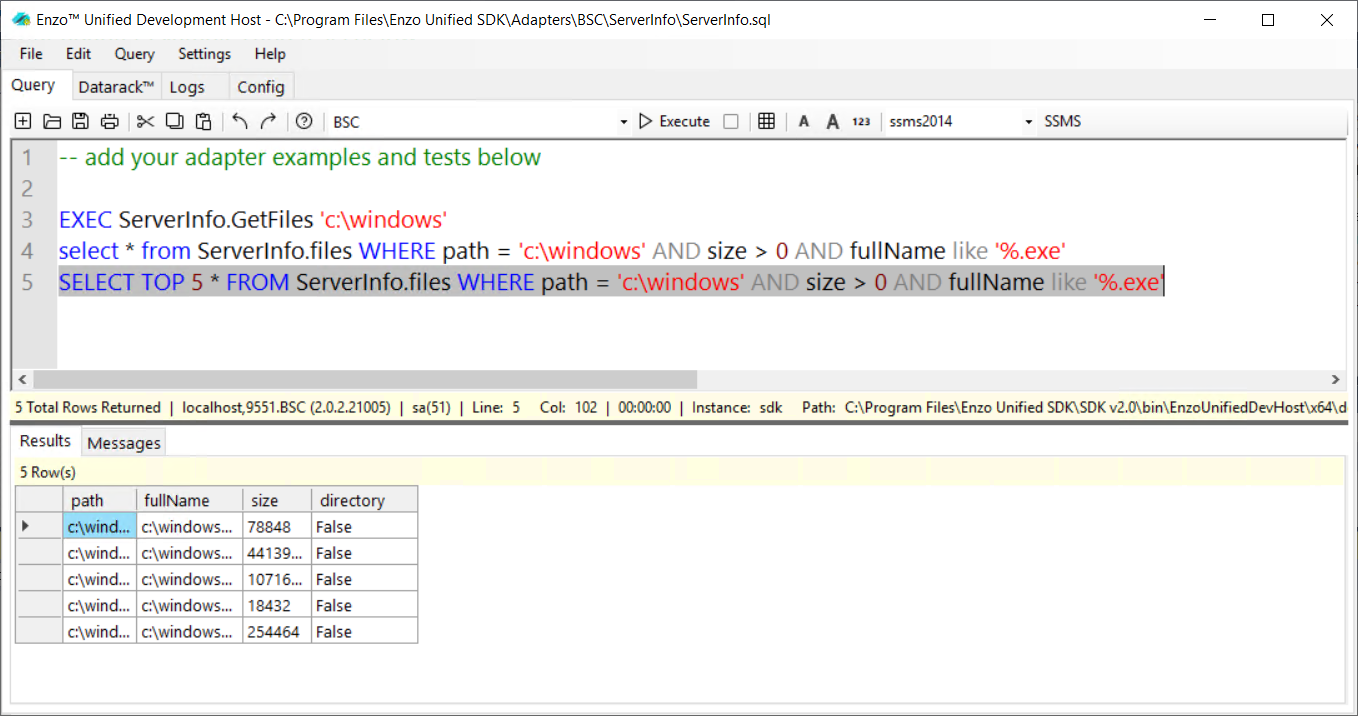
Task: Click the fullName cell in the 78848 row
Action: (x=190, y=526)
